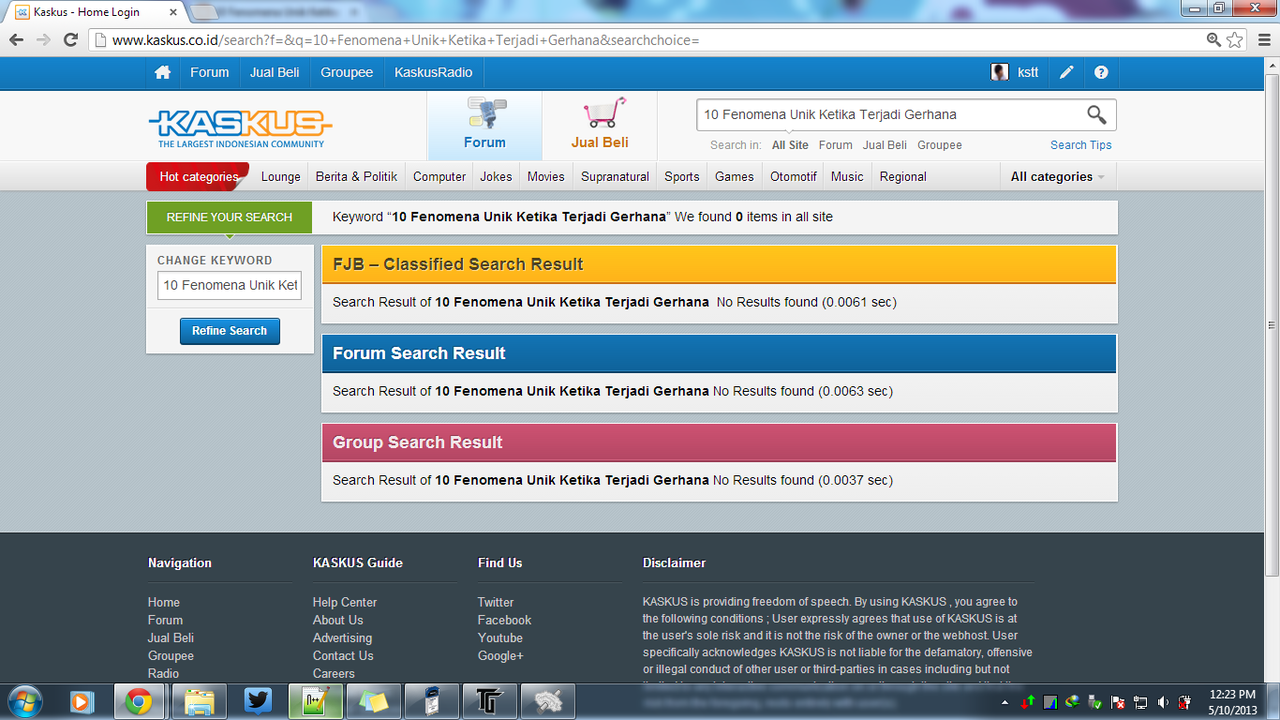Open the Lounge category
1280x720 pixels.
point(281,177)
